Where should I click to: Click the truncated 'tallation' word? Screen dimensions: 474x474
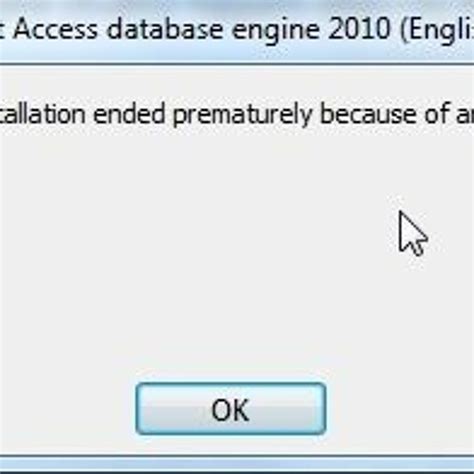[x=42, y=114]
